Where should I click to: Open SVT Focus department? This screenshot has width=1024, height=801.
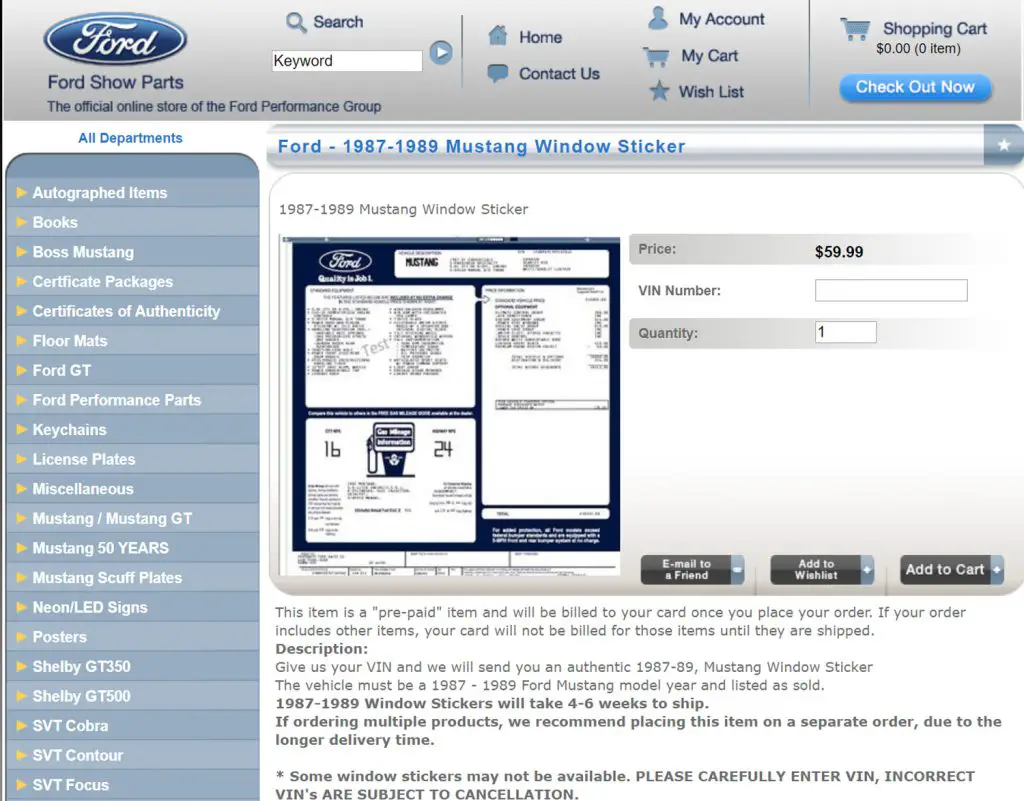pyautogui.click(x=71, y=785)
